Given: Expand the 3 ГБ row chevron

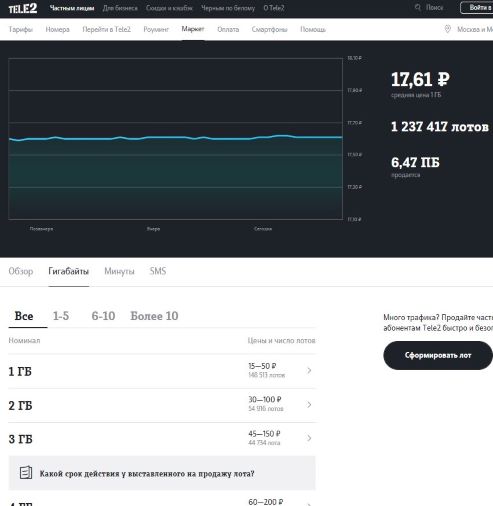Looking at the screenshot, I should coord(309,438).
